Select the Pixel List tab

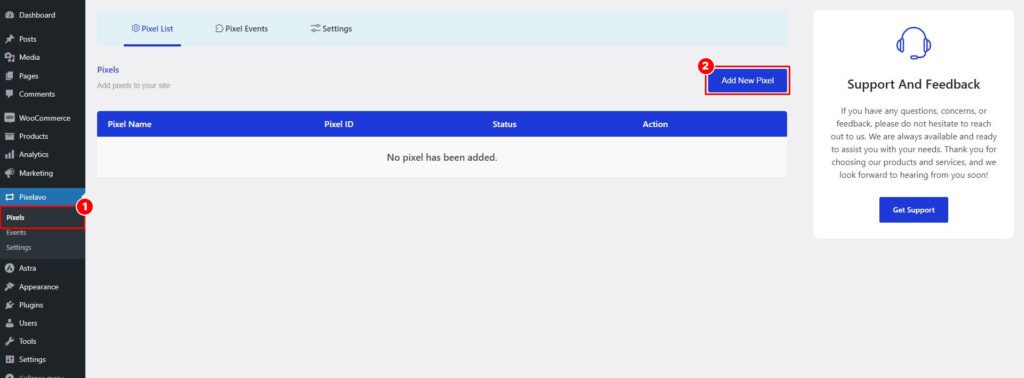tap(152, 29)
